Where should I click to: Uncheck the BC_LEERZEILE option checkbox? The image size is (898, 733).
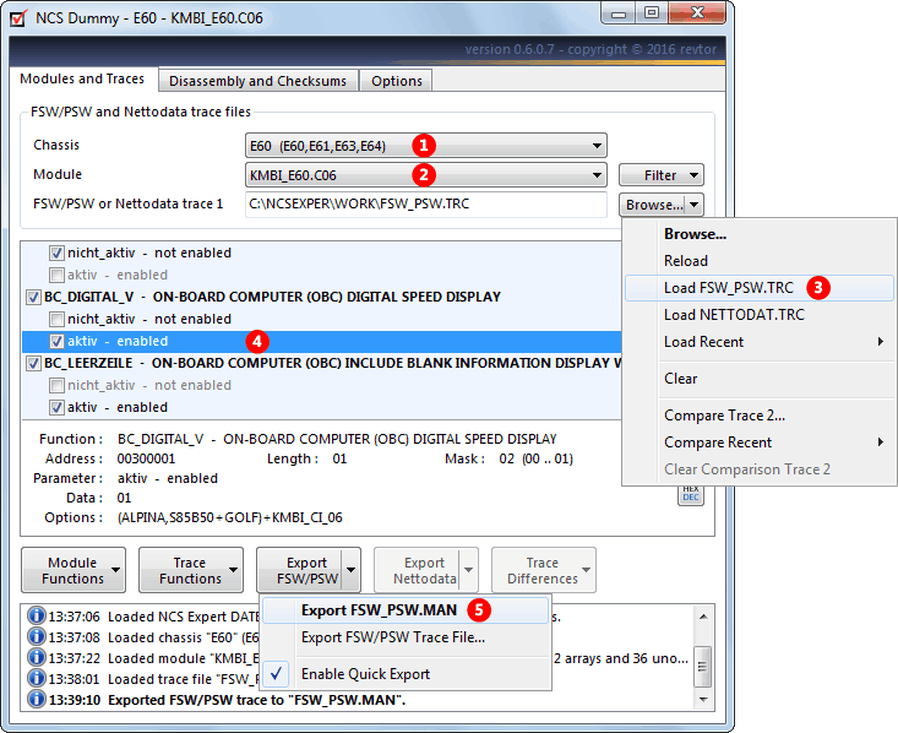32,363
